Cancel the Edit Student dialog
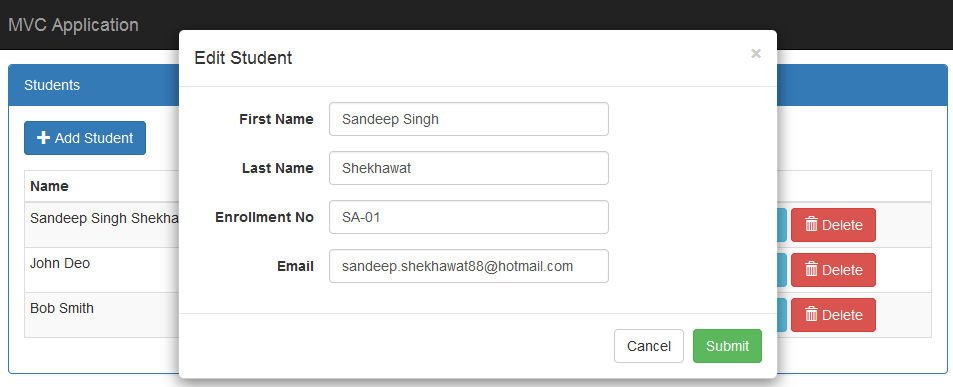This screenshot has width=953, height=387. [649, 346]
